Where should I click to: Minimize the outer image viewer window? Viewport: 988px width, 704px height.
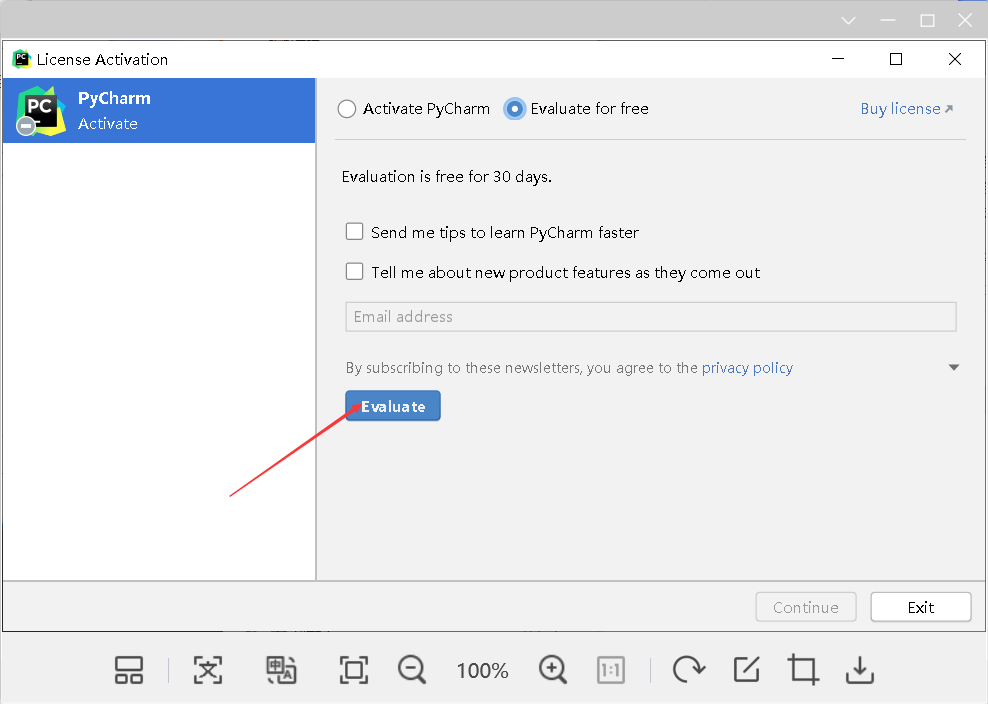point(888,21)
